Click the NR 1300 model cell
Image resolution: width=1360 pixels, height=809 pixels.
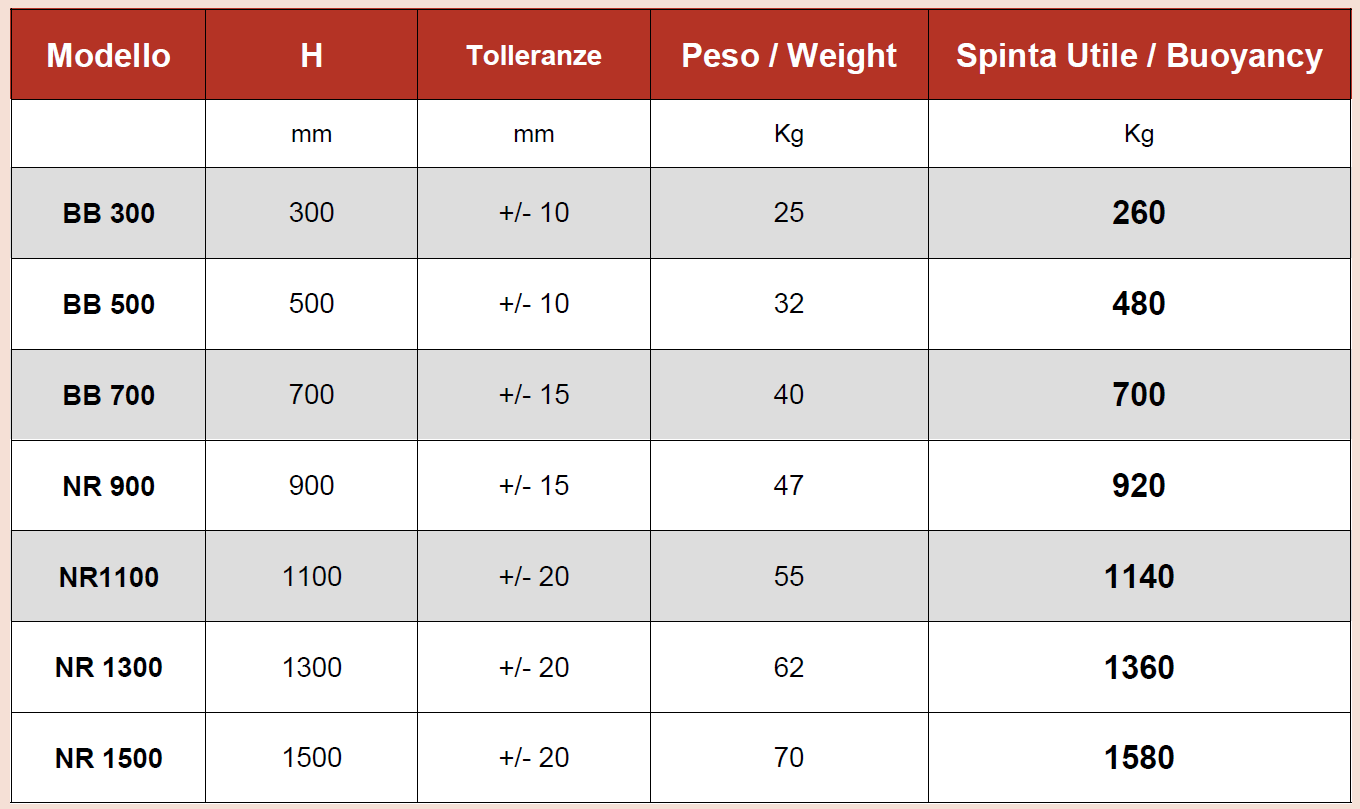click(x=108, y=667)
